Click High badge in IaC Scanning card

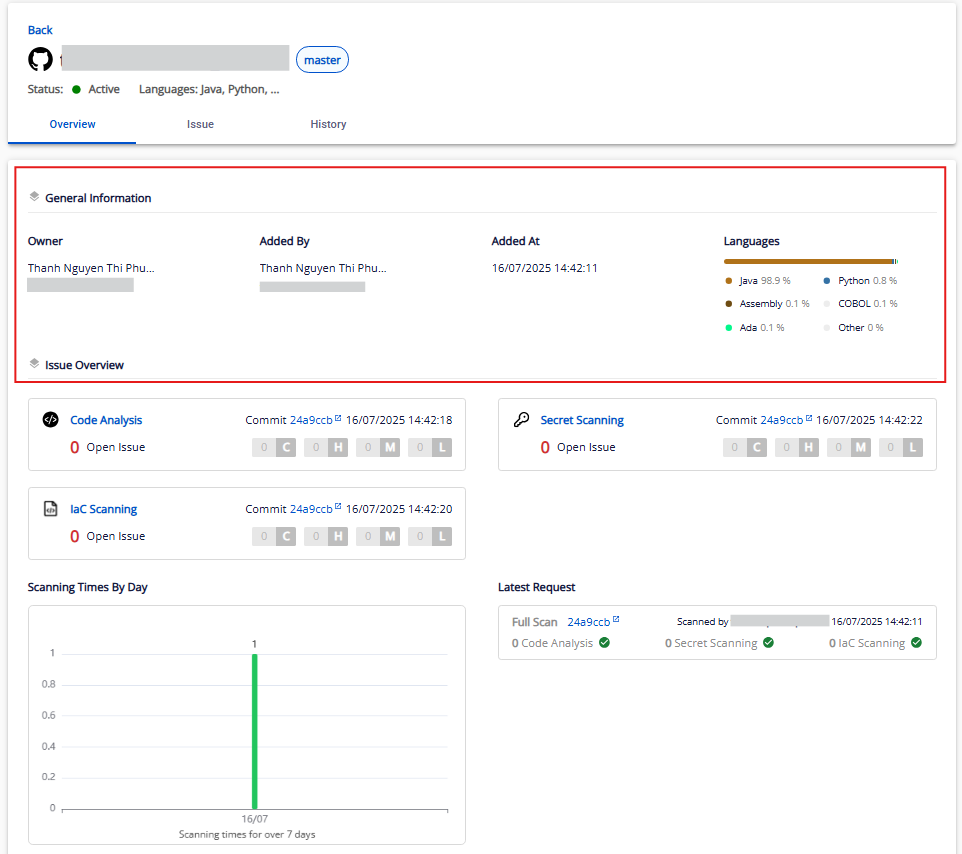coord(326,536)
